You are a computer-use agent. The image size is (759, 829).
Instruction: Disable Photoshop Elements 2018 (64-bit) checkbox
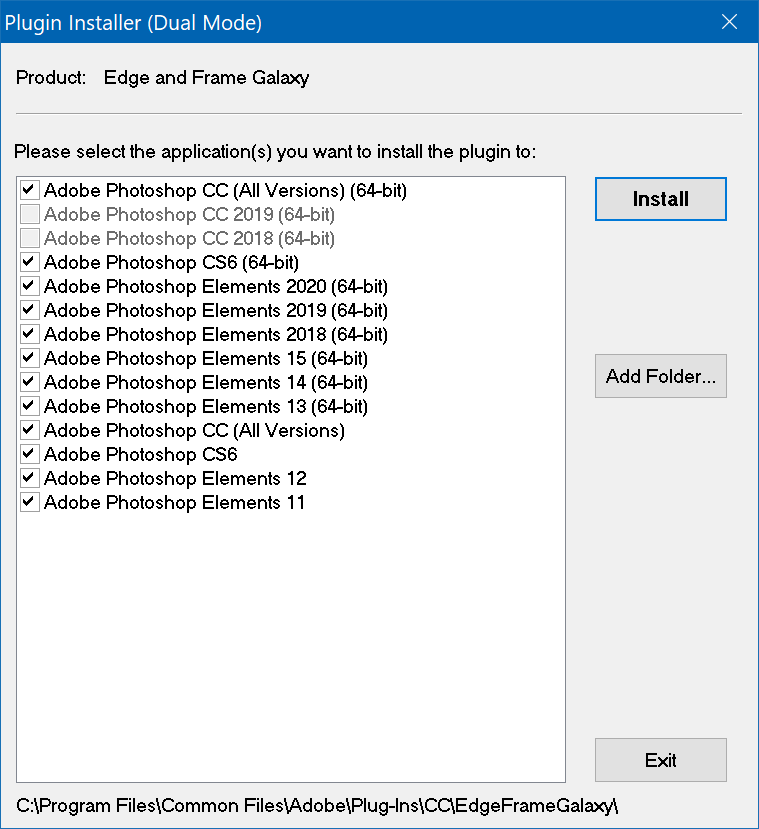[x=30, y=334]
